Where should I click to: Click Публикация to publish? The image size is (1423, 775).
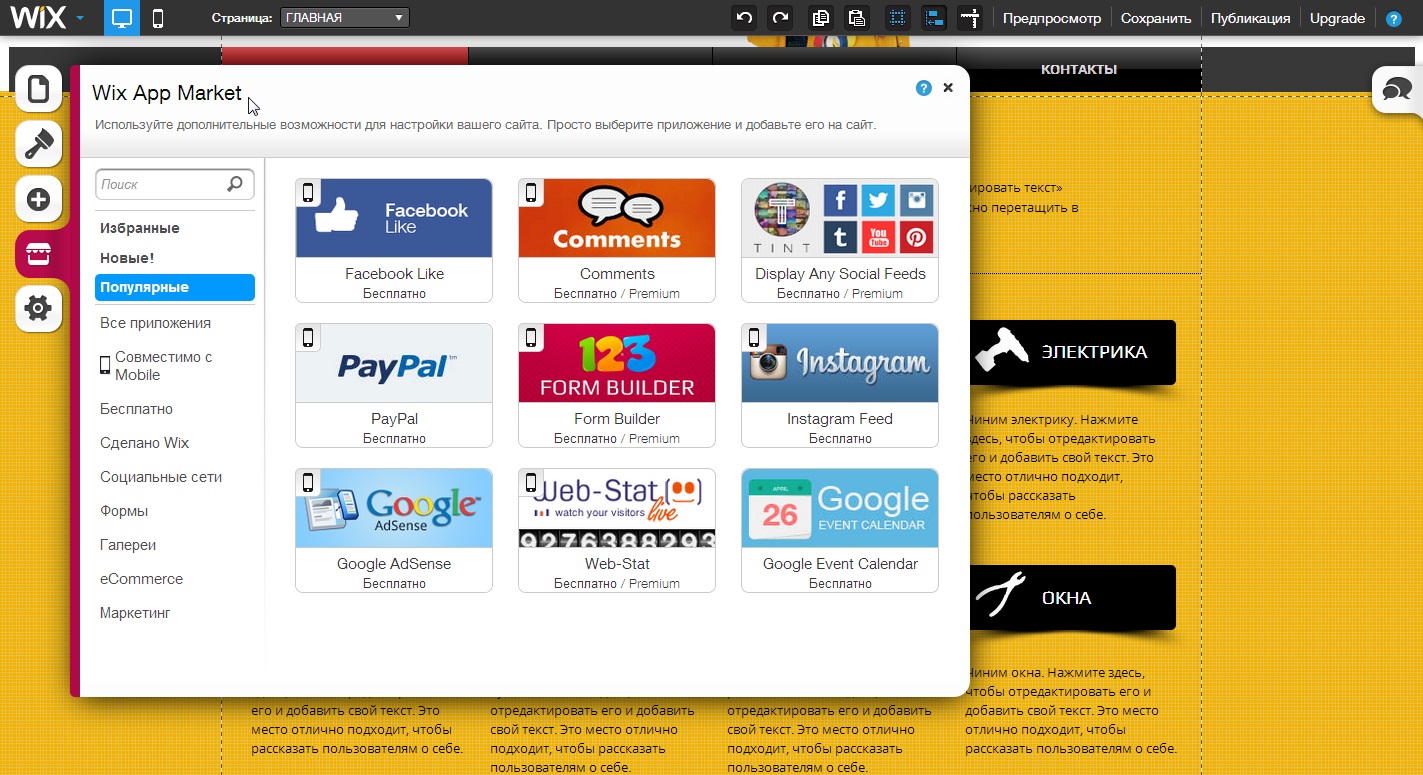pyautogui.click(x=1250, y=18)
